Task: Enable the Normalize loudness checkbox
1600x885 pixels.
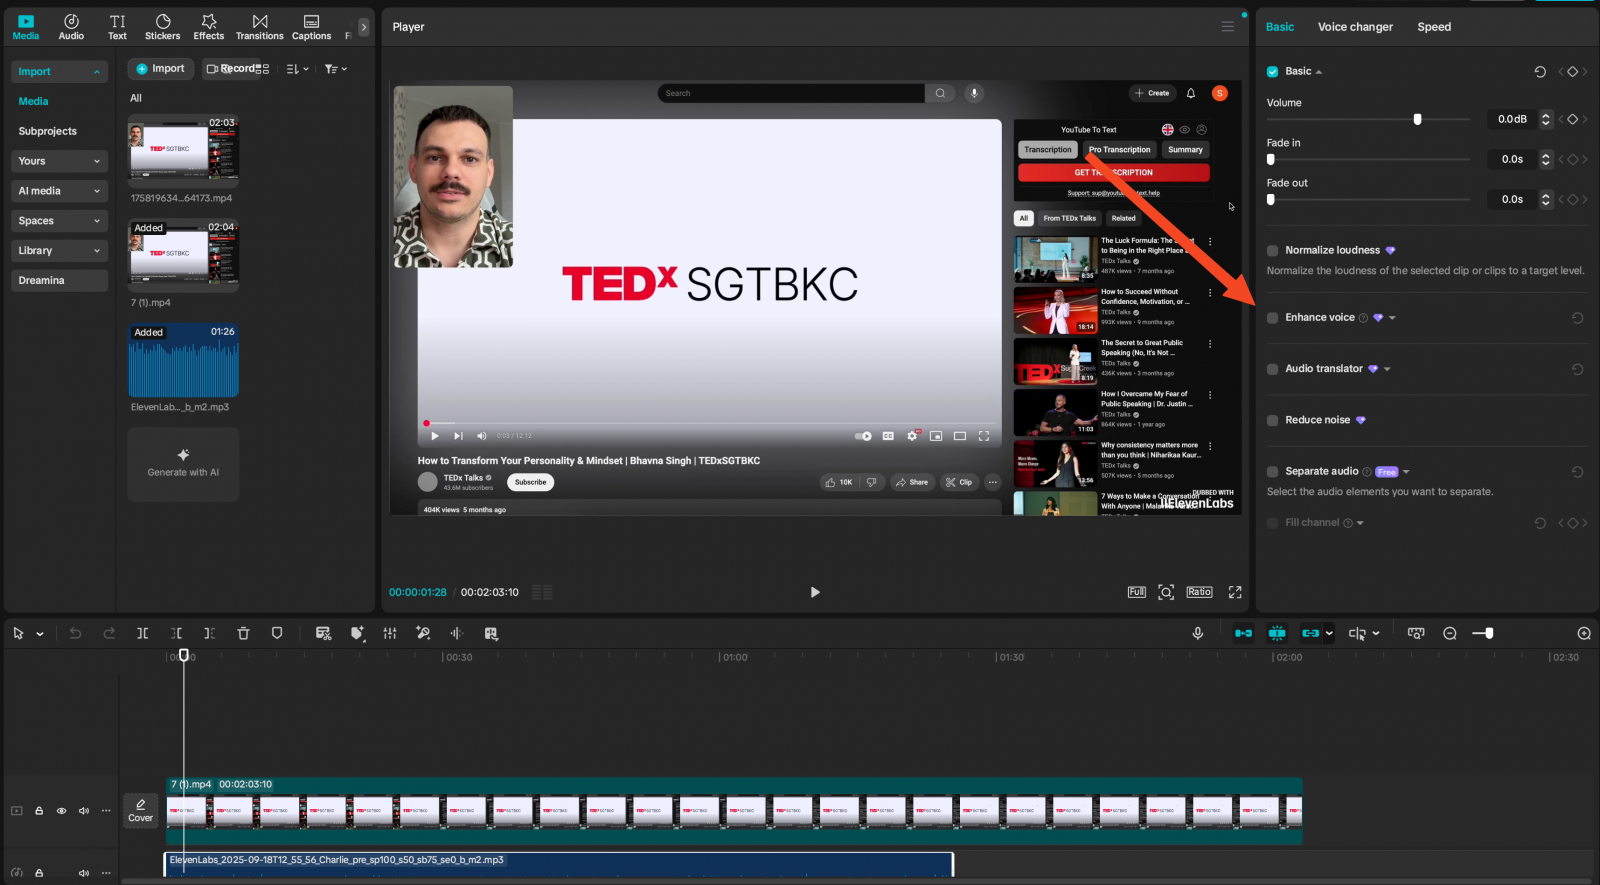Action: click(1272, 251)
